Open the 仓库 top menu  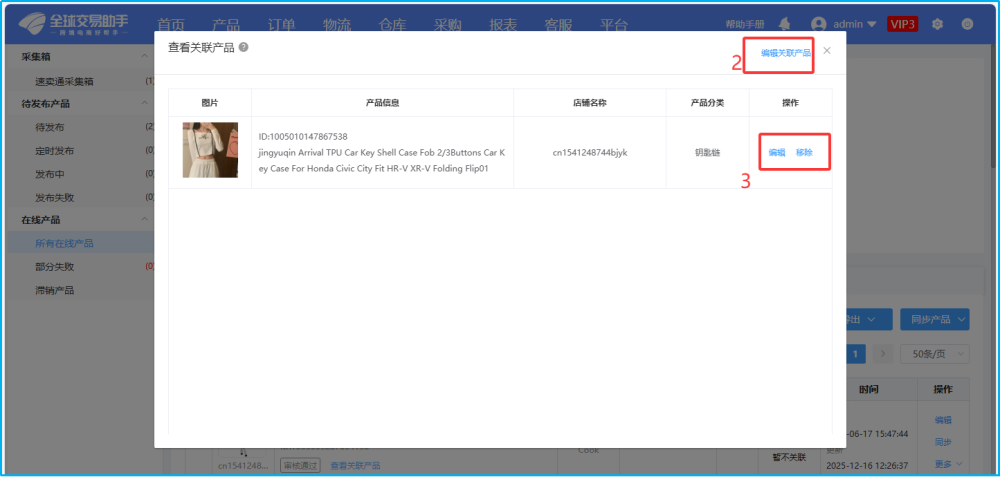click(392, 25)
